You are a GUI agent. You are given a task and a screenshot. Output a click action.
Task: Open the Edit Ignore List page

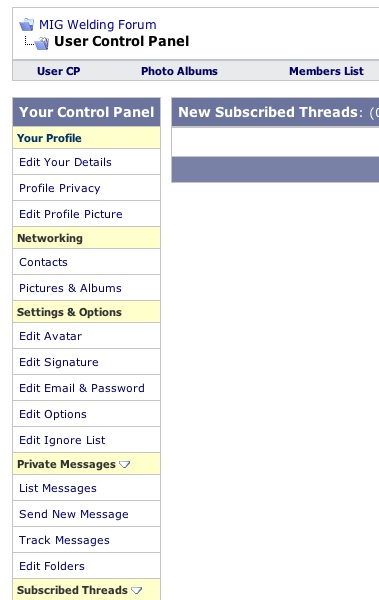(62, 440)
